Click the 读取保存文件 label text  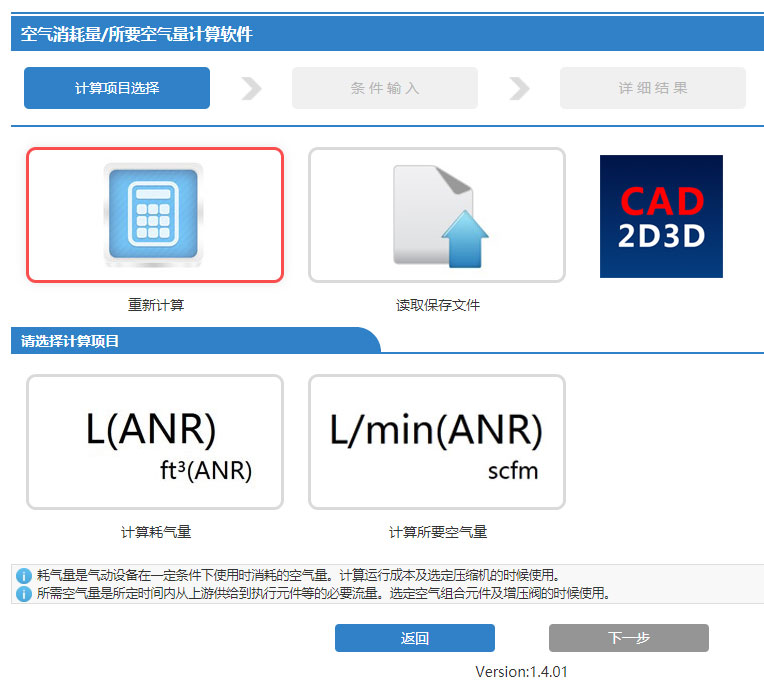coord(438,305)
